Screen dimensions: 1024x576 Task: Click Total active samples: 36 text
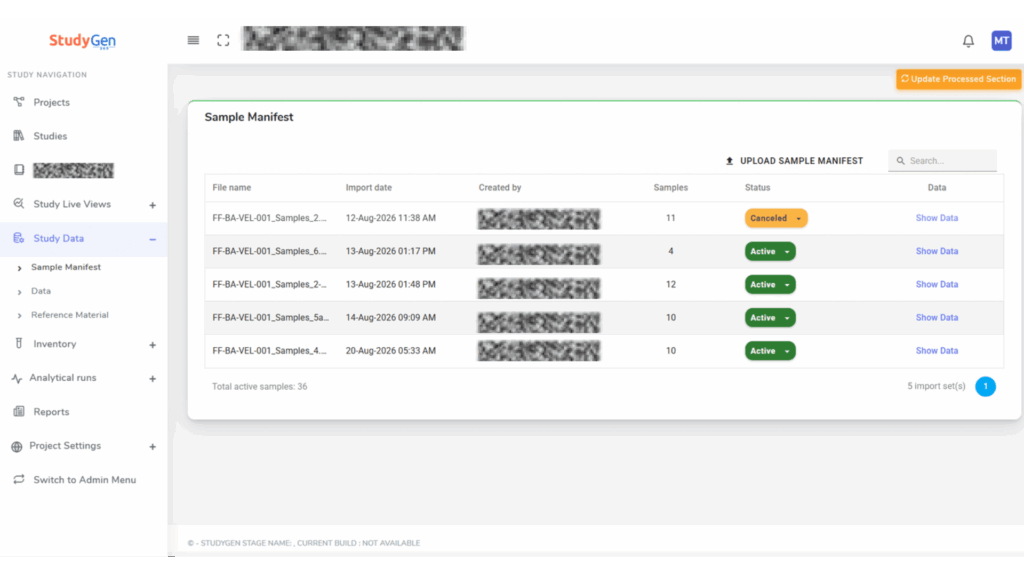(259, 387)
